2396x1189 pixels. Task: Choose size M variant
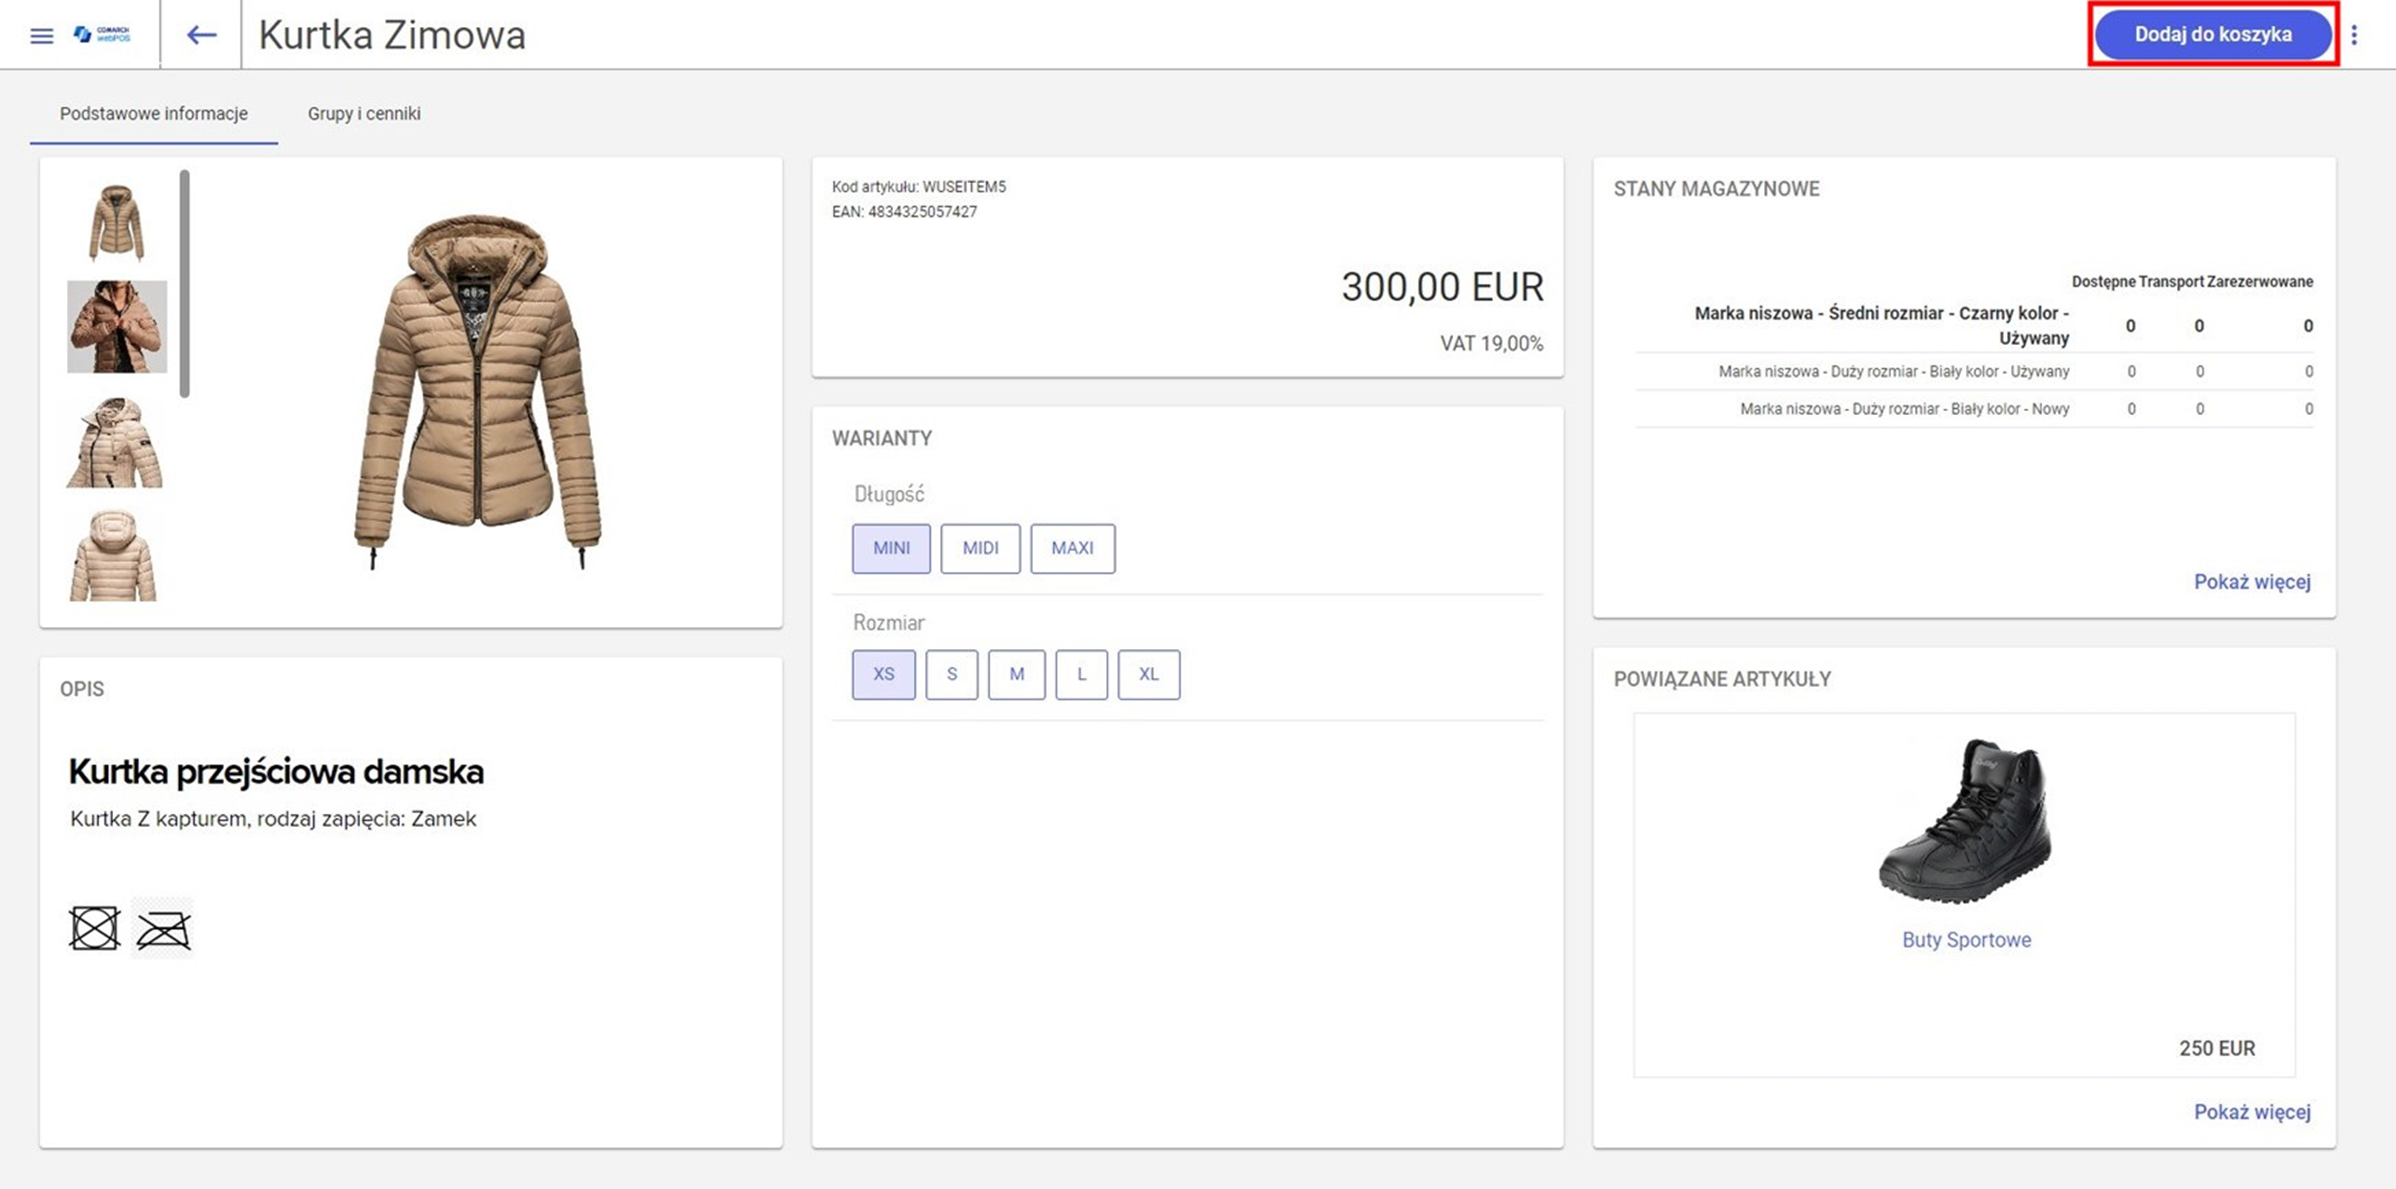tap(1016, 674)
